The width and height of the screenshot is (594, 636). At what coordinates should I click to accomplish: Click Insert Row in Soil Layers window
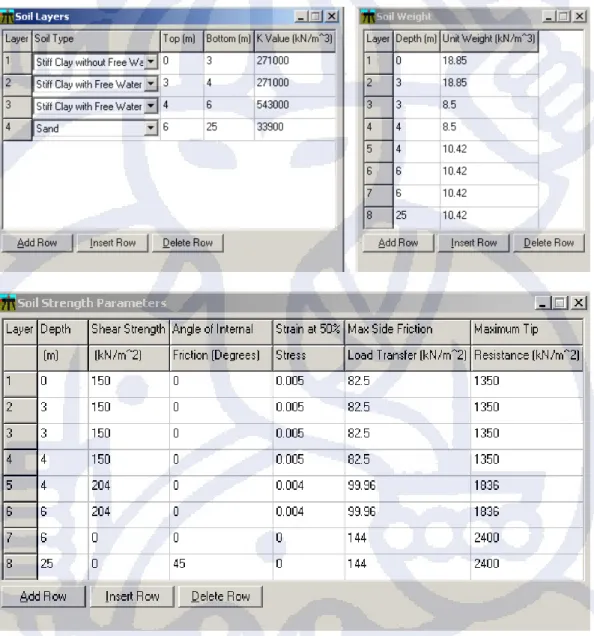coord(112,243)
